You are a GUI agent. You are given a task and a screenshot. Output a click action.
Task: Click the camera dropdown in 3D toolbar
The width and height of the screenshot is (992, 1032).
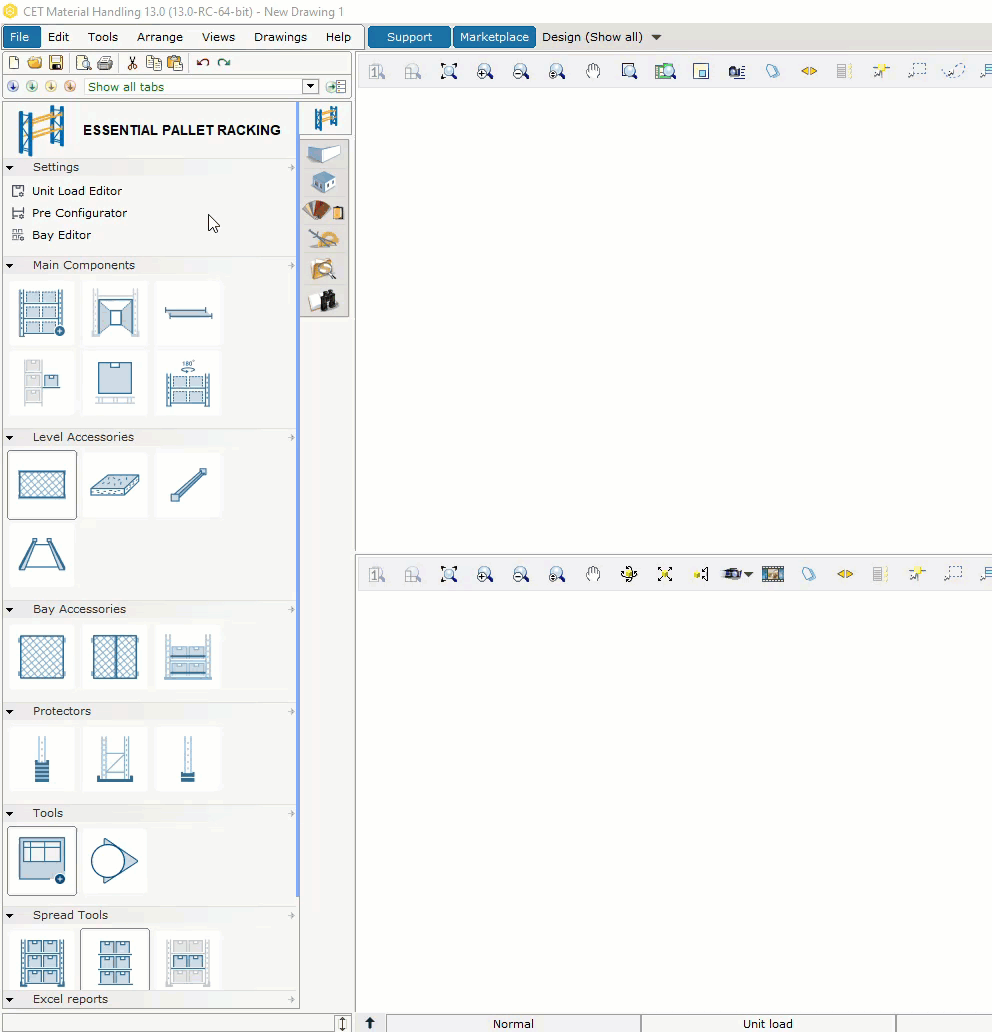tap(737, 574)
